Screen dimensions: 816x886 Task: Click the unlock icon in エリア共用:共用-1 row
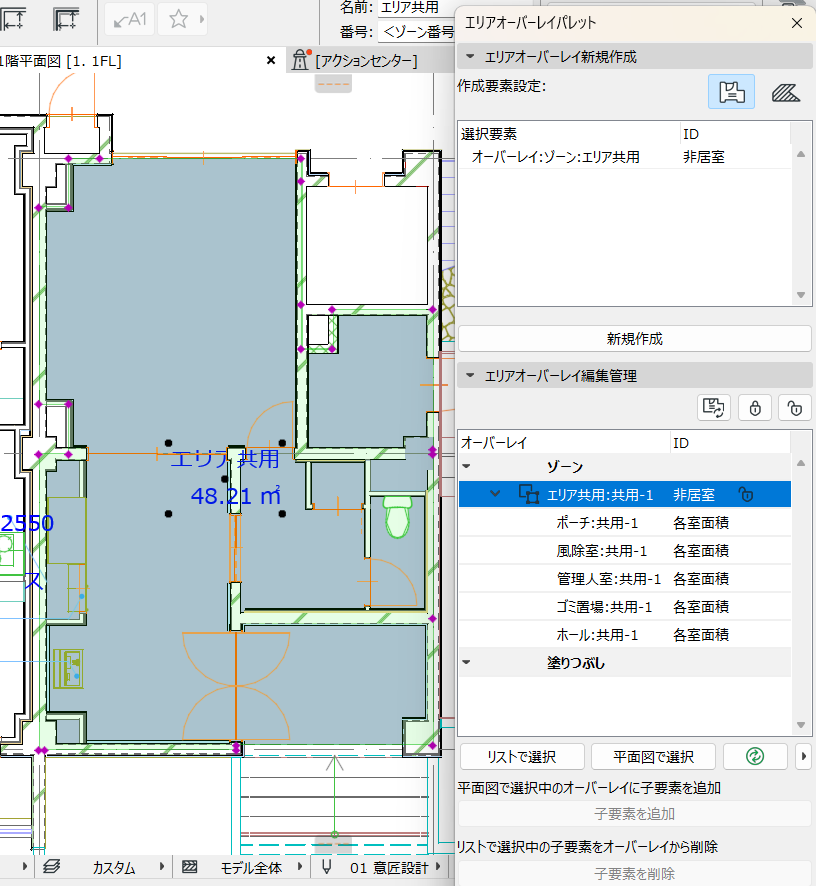click(x=746, y=495)
